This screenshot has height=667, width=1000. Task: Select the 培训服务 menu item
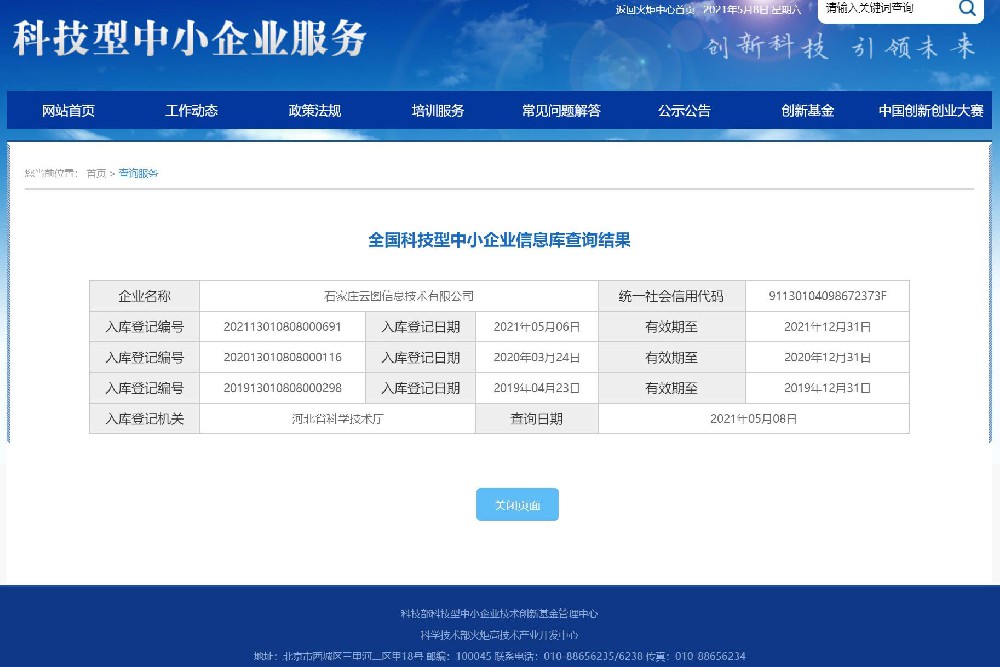click(438, 111)
